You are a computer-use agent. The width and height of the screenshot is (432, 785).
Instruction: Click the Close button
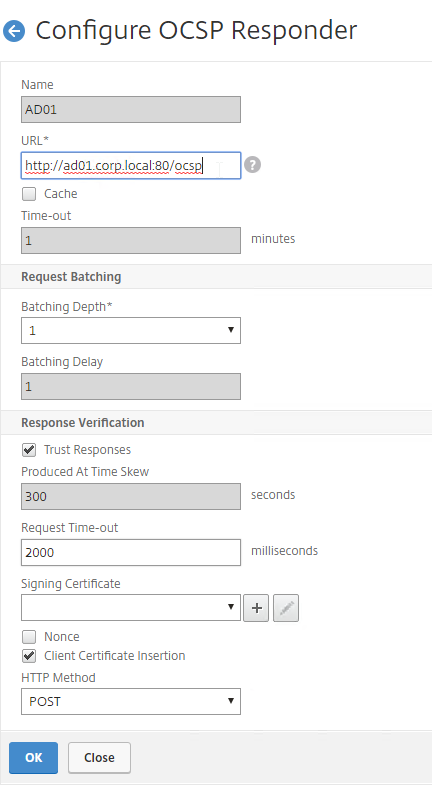(99, 757)
